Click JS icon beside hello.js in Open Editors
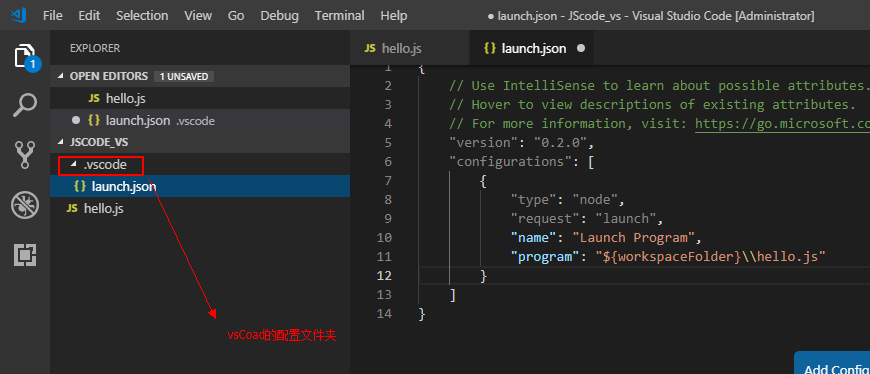Viewport: 870px width, 374px height. click(x=94, y=99)
